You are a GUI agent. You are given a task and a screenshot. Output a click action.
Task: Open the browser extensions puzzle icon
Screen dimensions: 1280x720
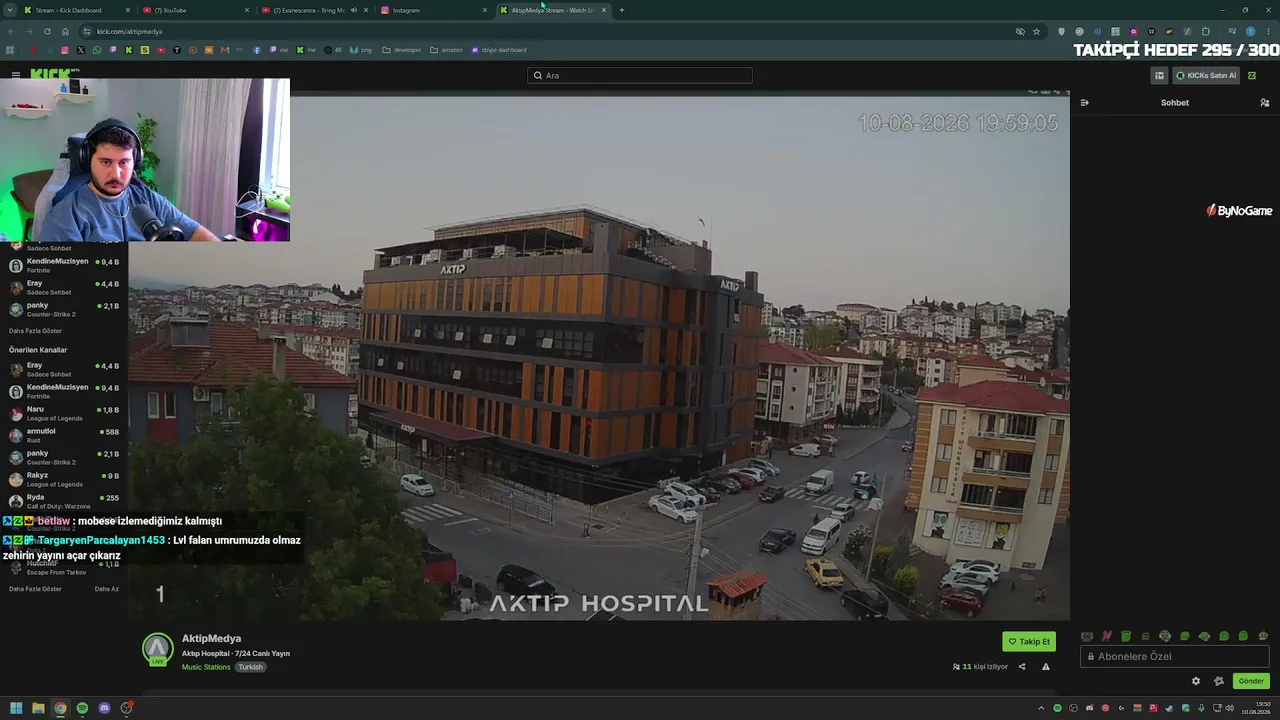pos(1206,31)
